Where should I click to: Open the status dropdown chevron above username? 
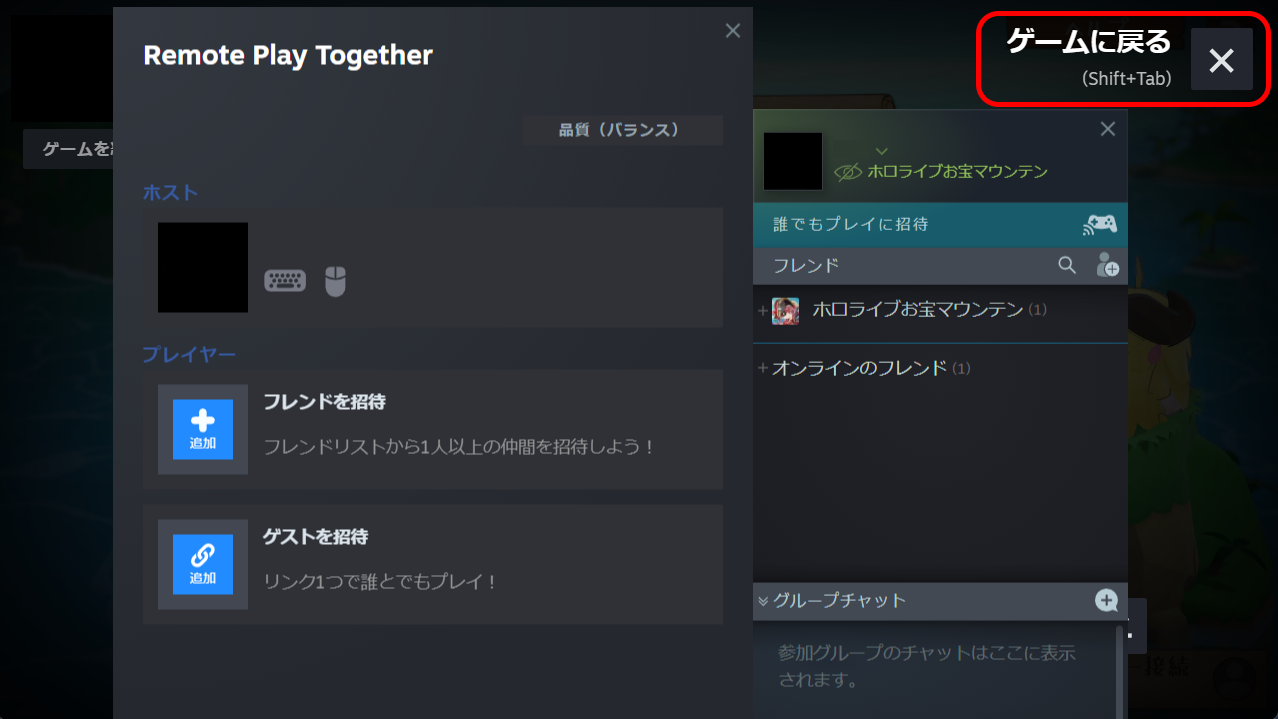(881, 151)
